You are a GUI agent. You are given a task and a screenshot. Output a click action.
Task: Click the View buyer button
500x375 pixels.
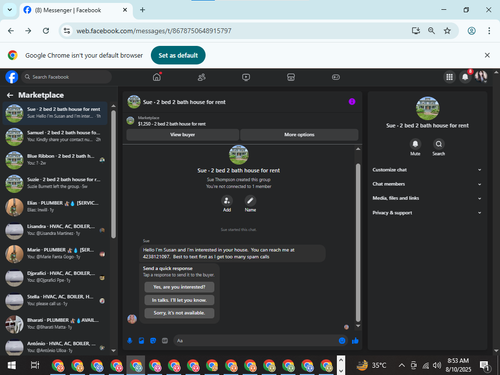pyautogui.click(x=183, y=135)
